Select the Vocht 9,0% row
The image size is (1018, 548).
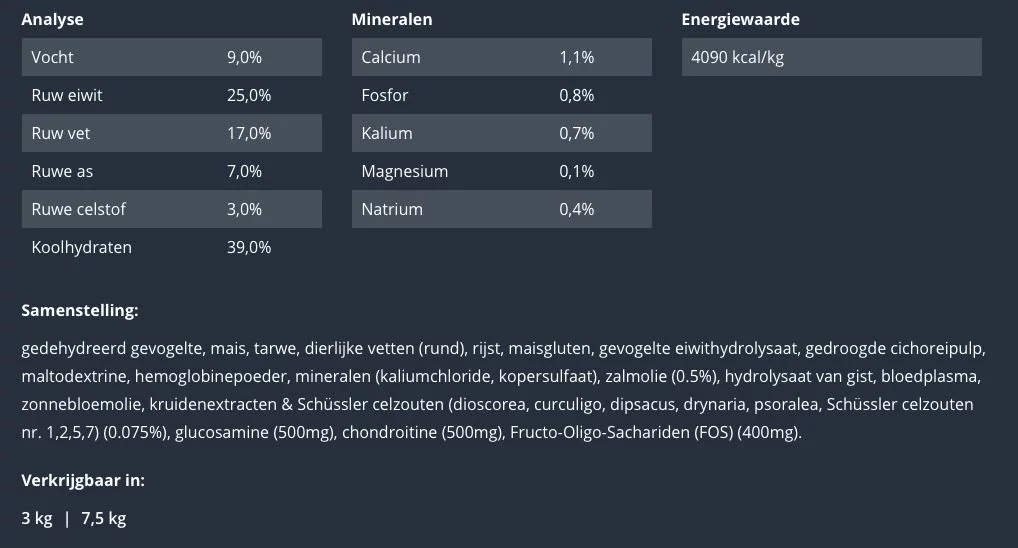tap(171, 57)
